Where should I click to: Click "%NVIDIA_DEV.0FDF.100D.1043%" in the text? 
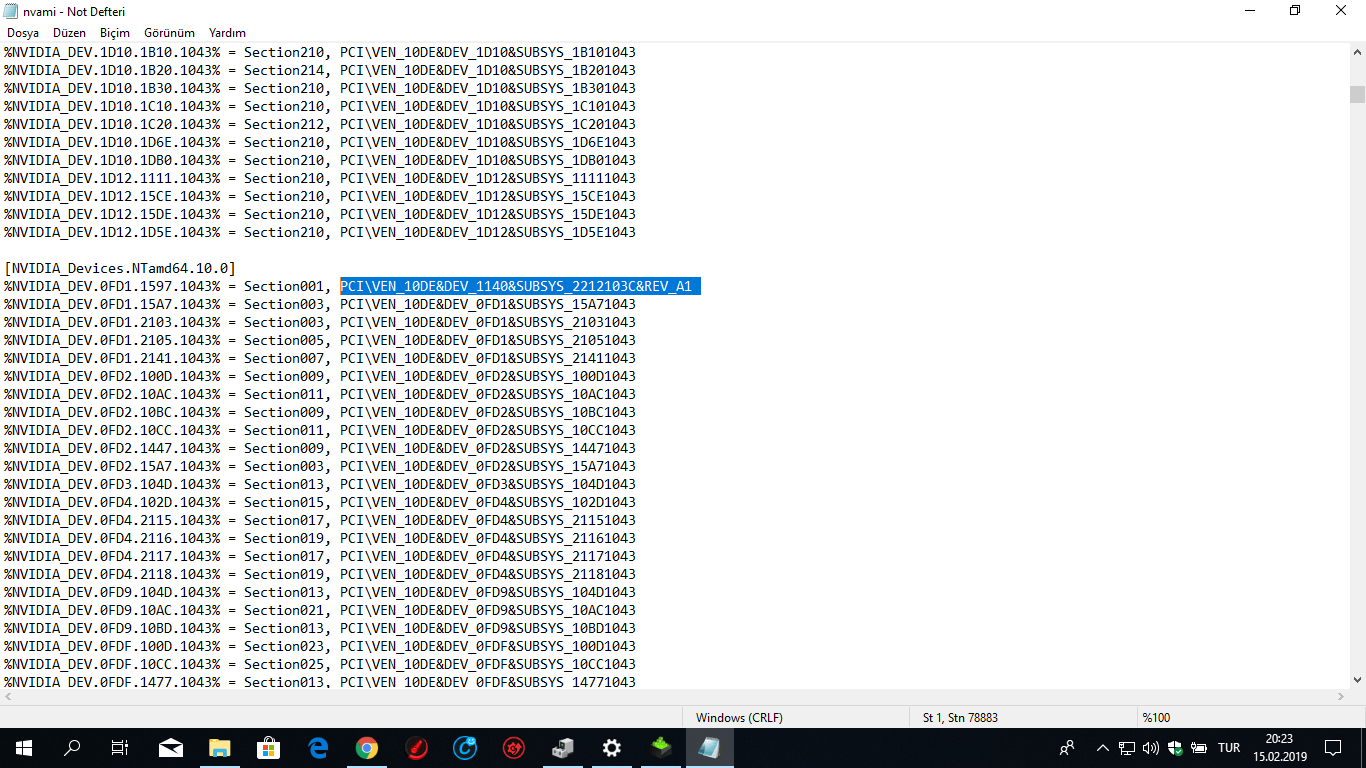click(x=112, y=646)
